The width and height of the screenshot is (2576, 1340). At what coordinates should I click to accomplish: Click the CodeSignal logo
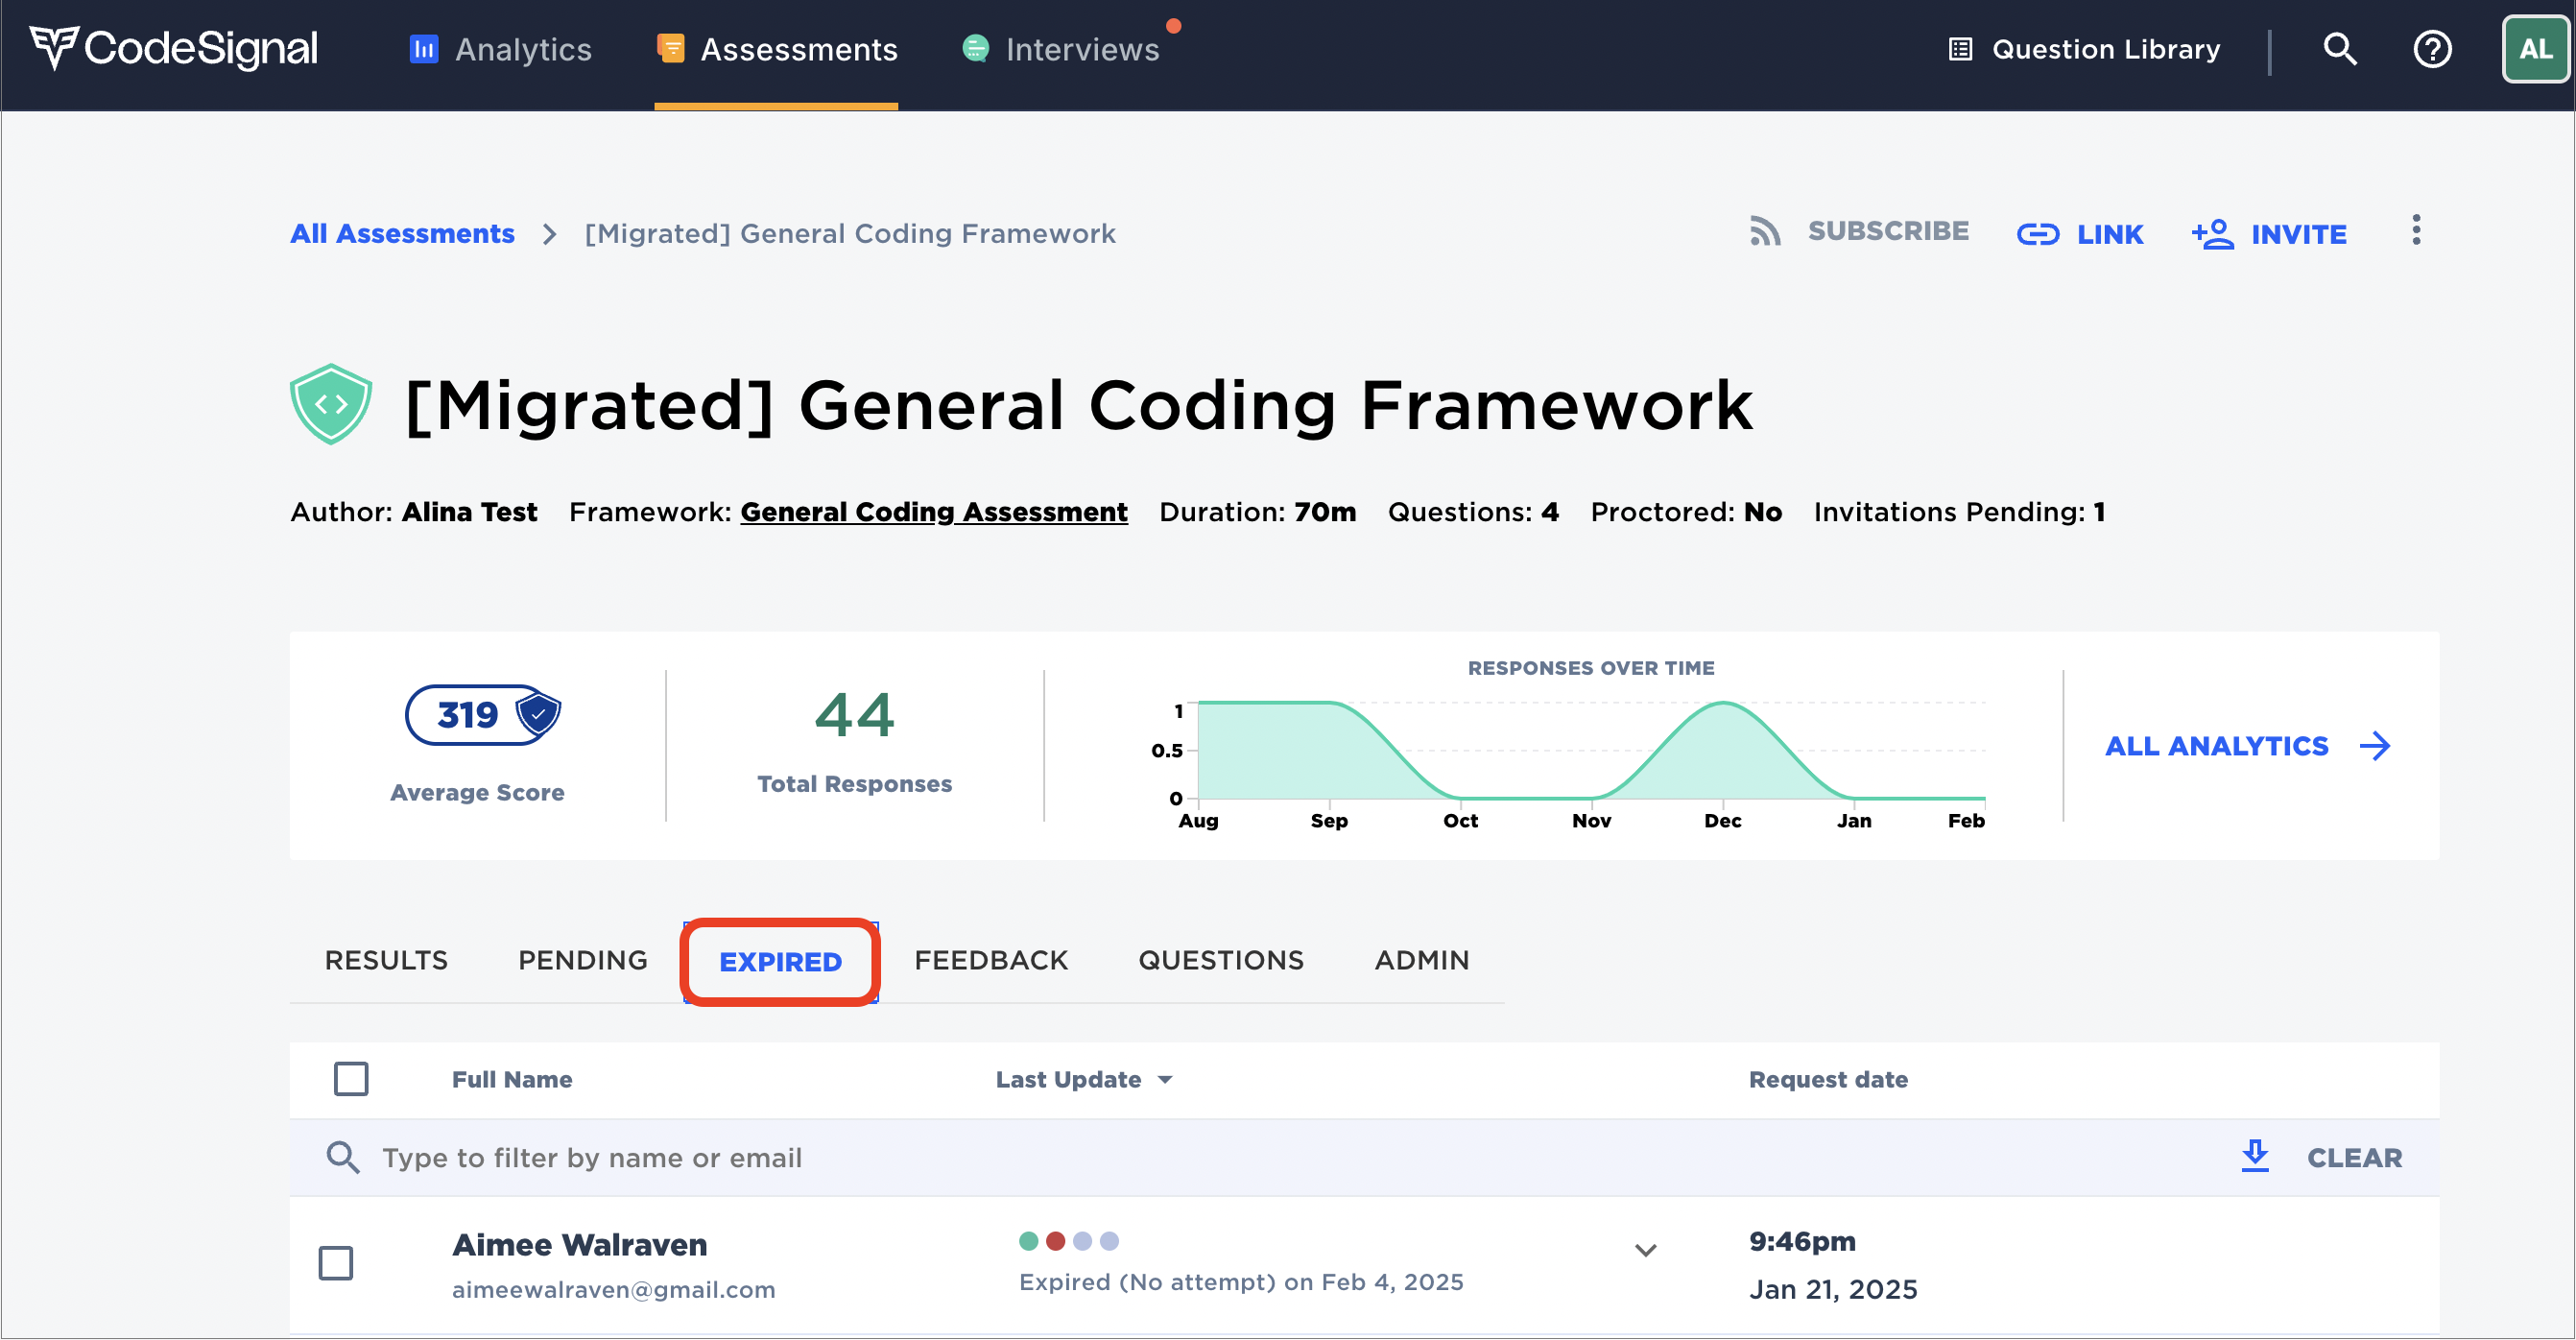pos(173,48)
